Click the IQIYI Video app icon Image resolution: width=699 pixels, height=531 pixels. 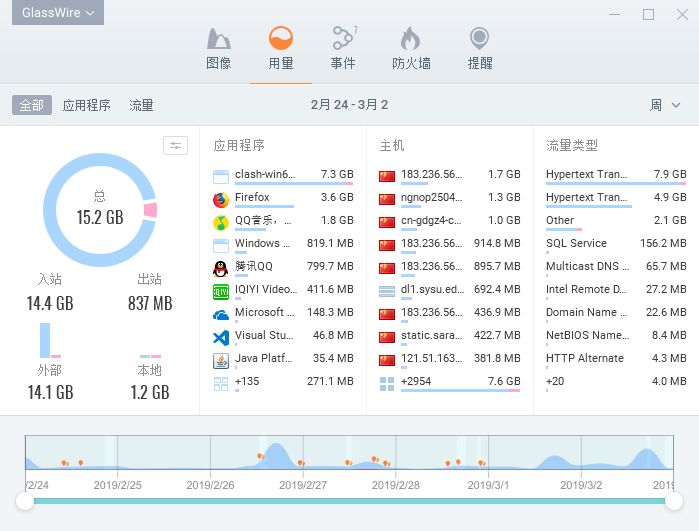(x=221, y=292)
